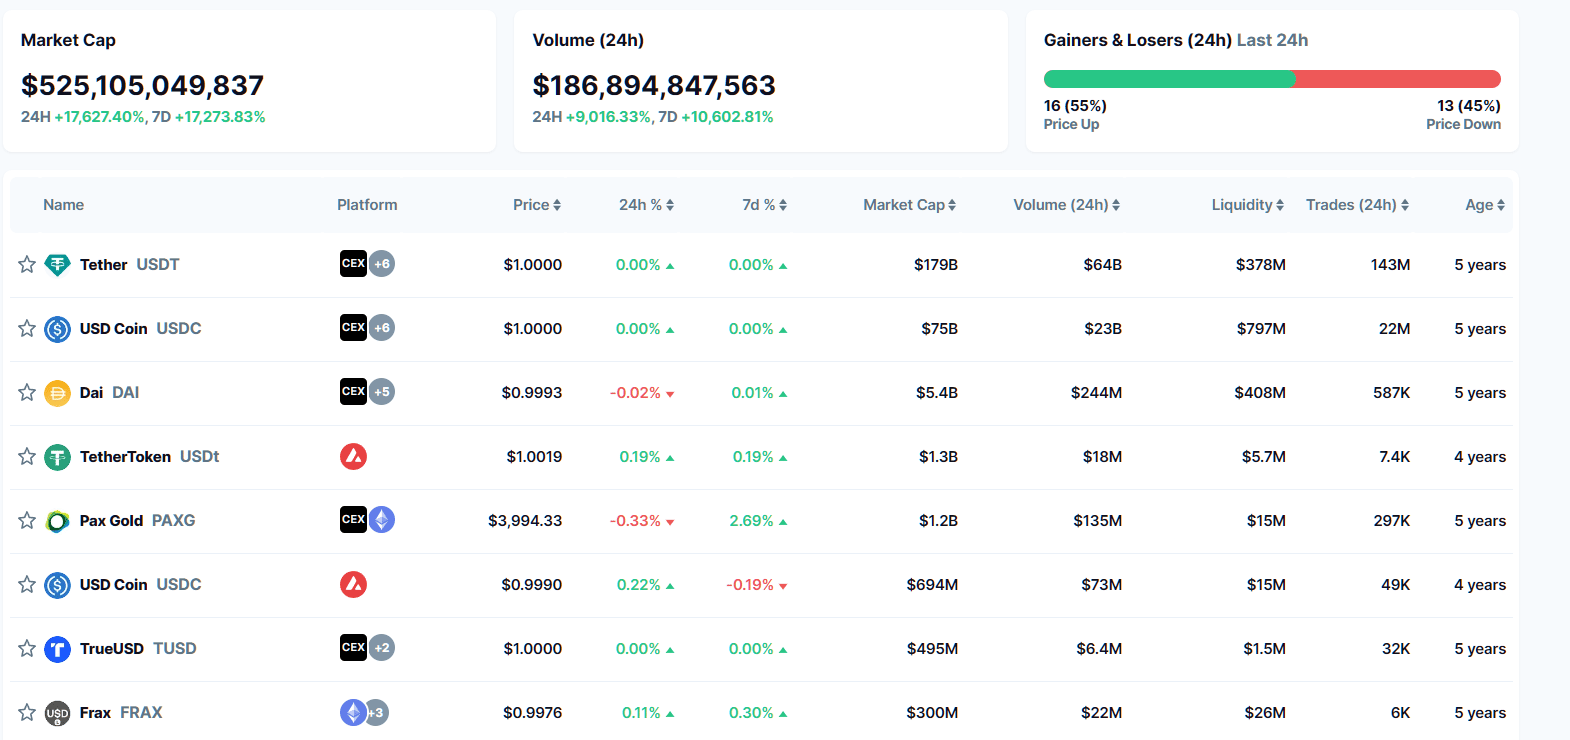This screenshot has width=1570, height=740.
Task: Sort the table by Price
Action: point(537,204)
